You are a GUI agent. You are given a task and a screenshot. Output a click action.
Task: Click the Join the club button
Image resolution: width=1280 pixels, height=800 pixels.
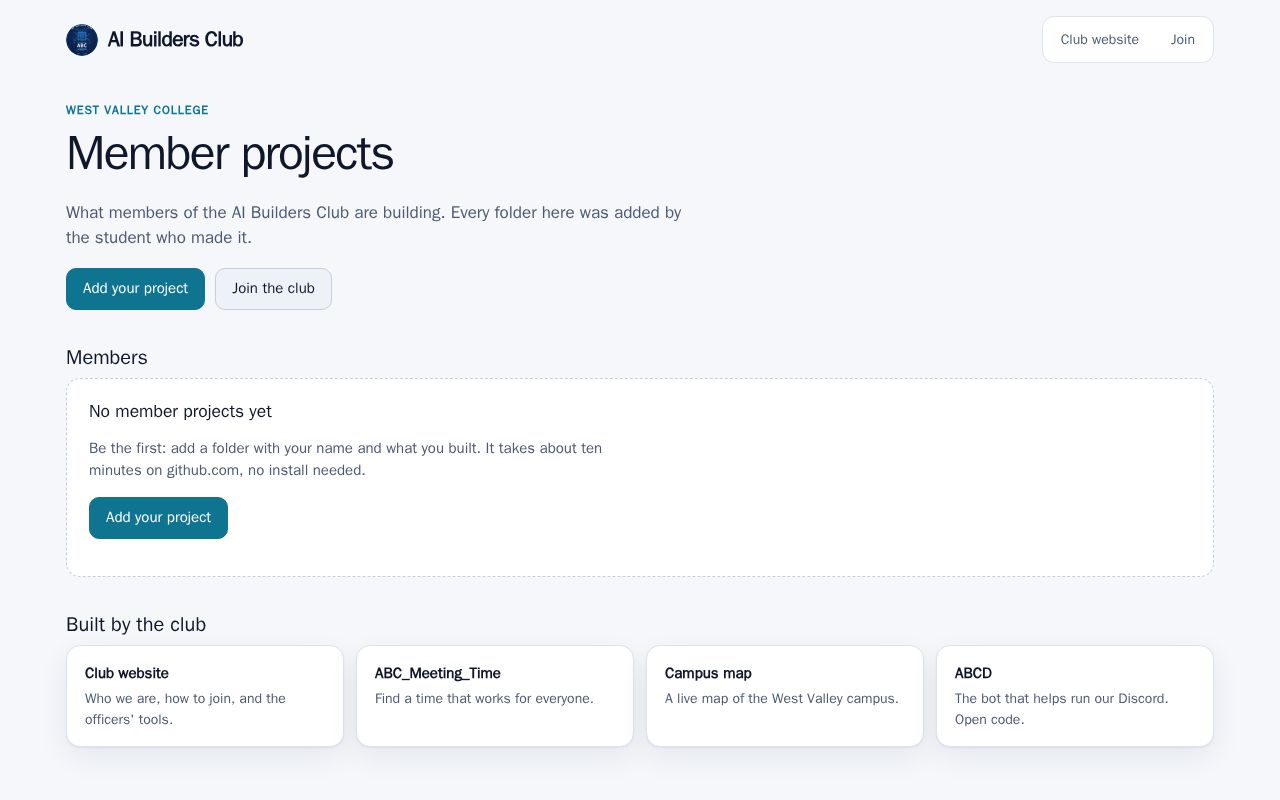273,289
